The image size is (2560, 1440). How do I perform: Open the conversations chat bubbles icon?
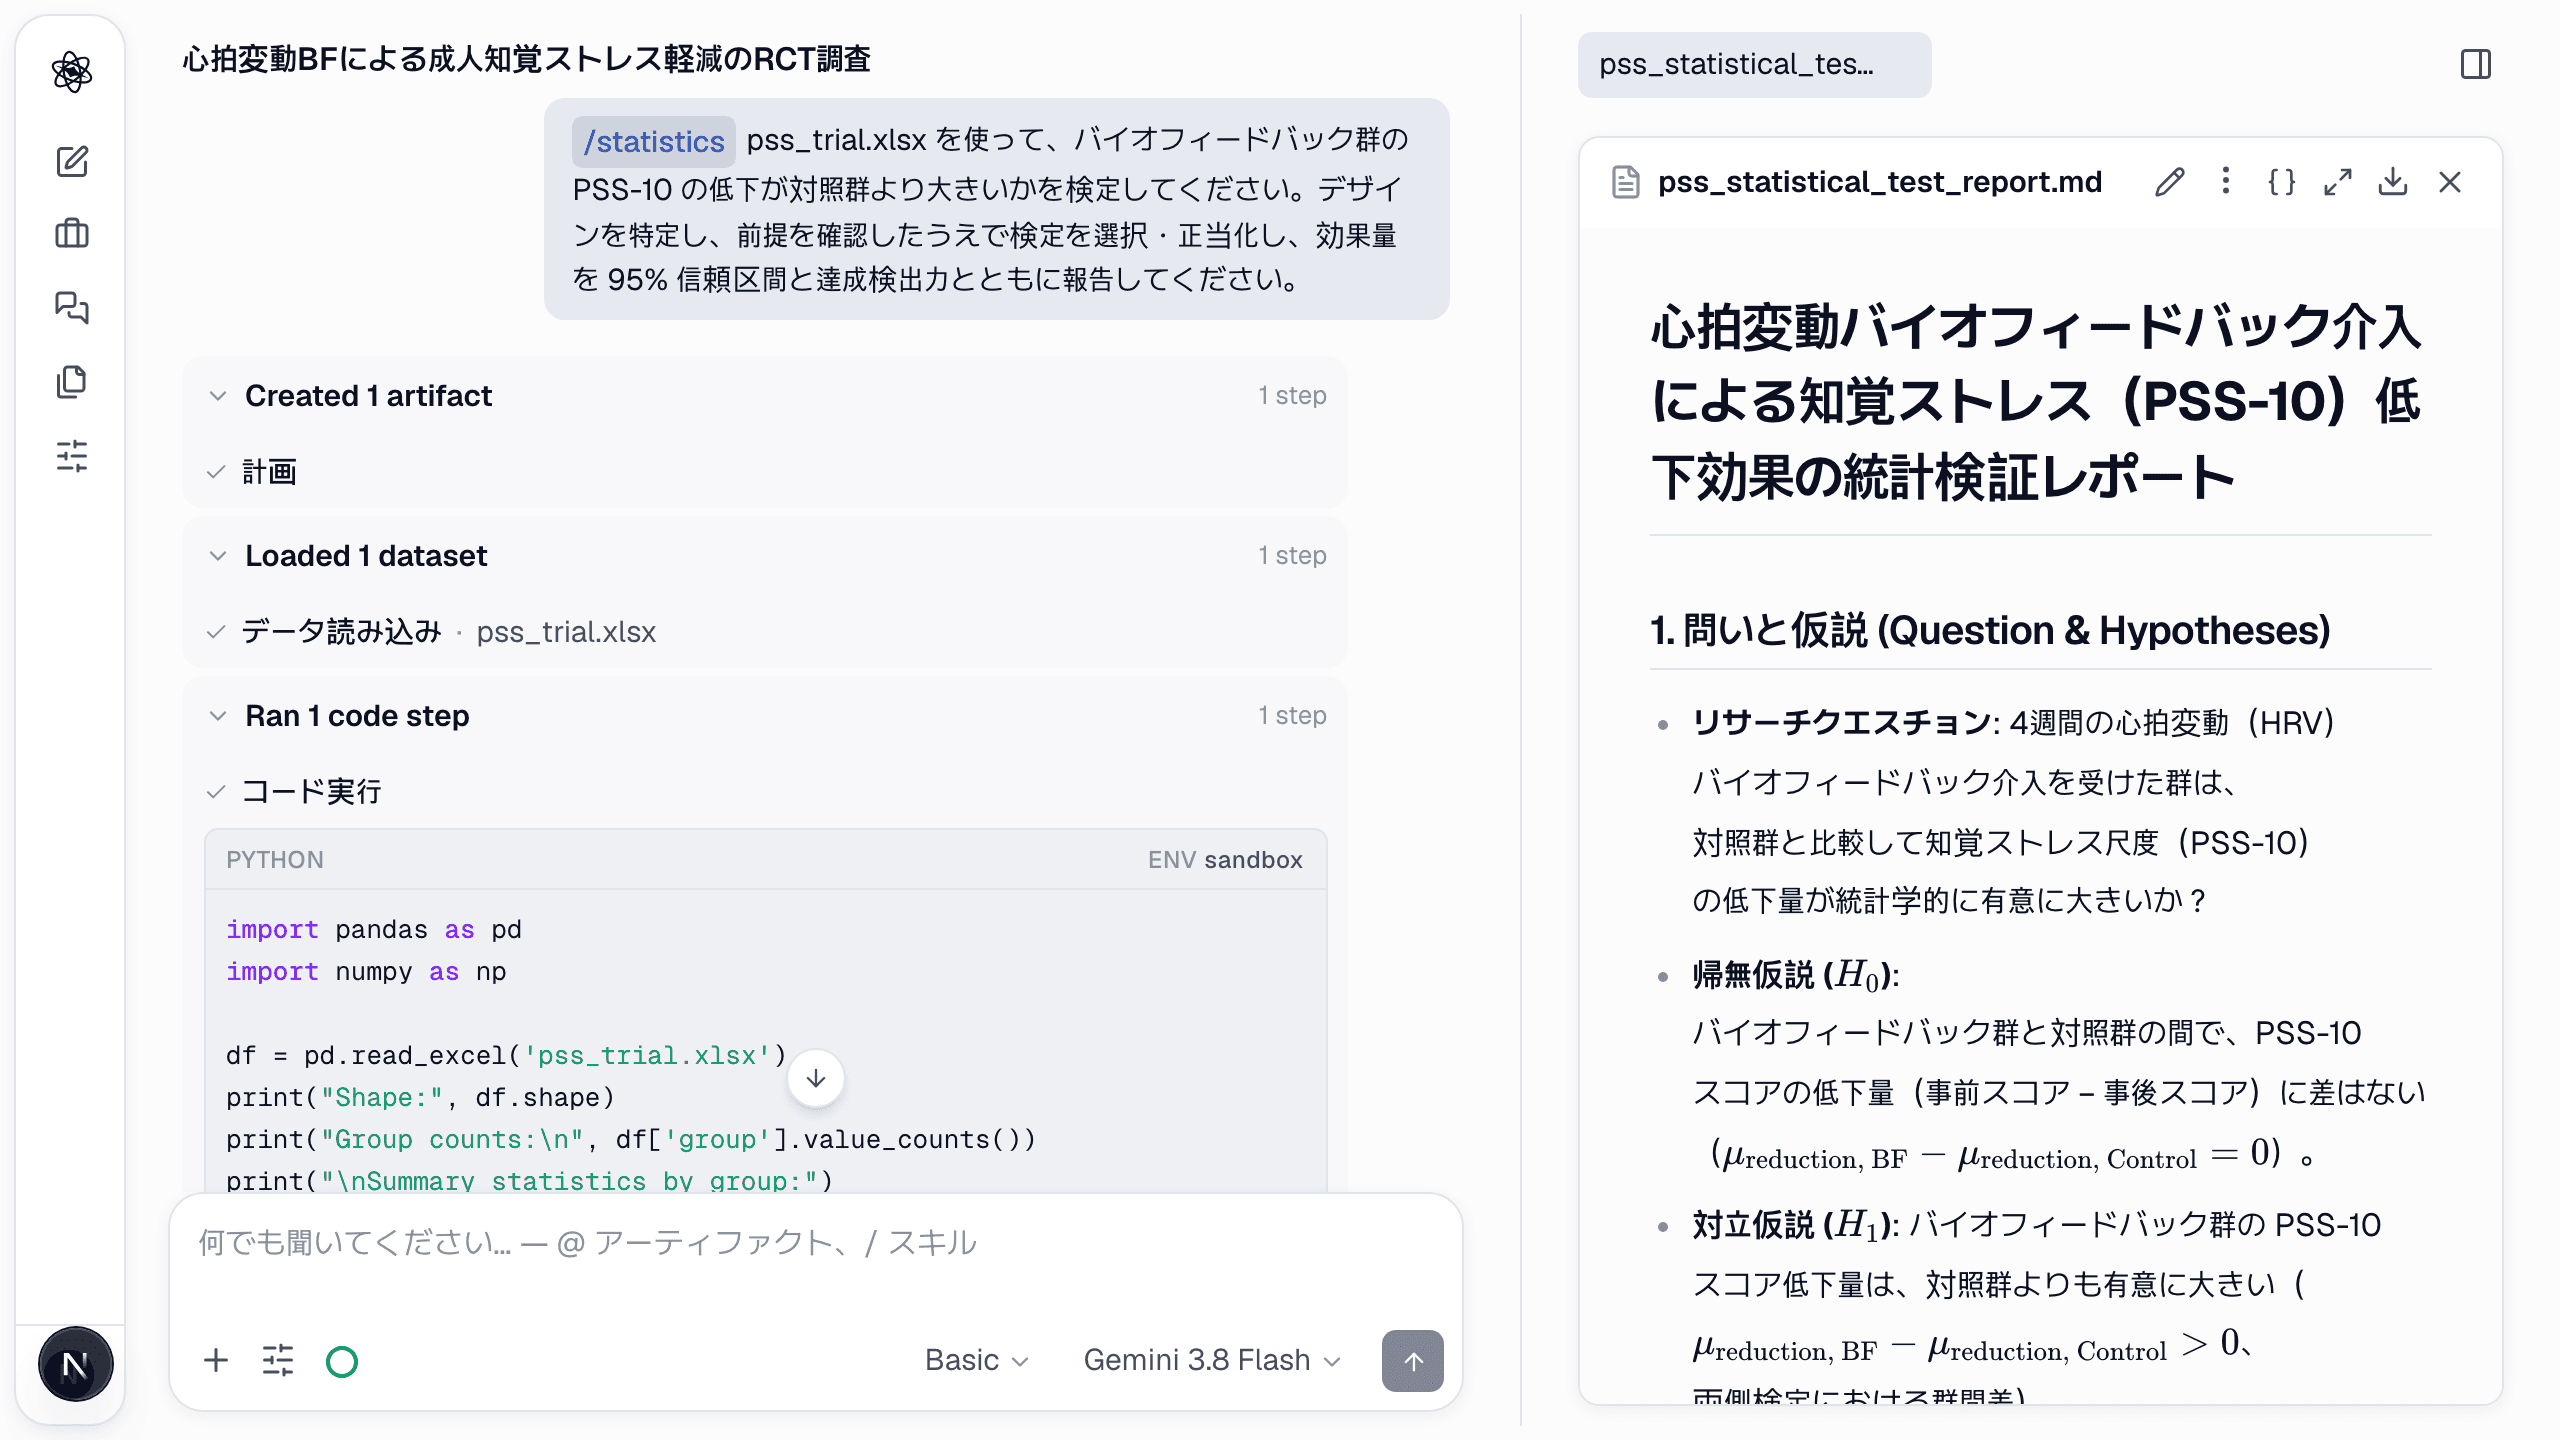[72, 307]
